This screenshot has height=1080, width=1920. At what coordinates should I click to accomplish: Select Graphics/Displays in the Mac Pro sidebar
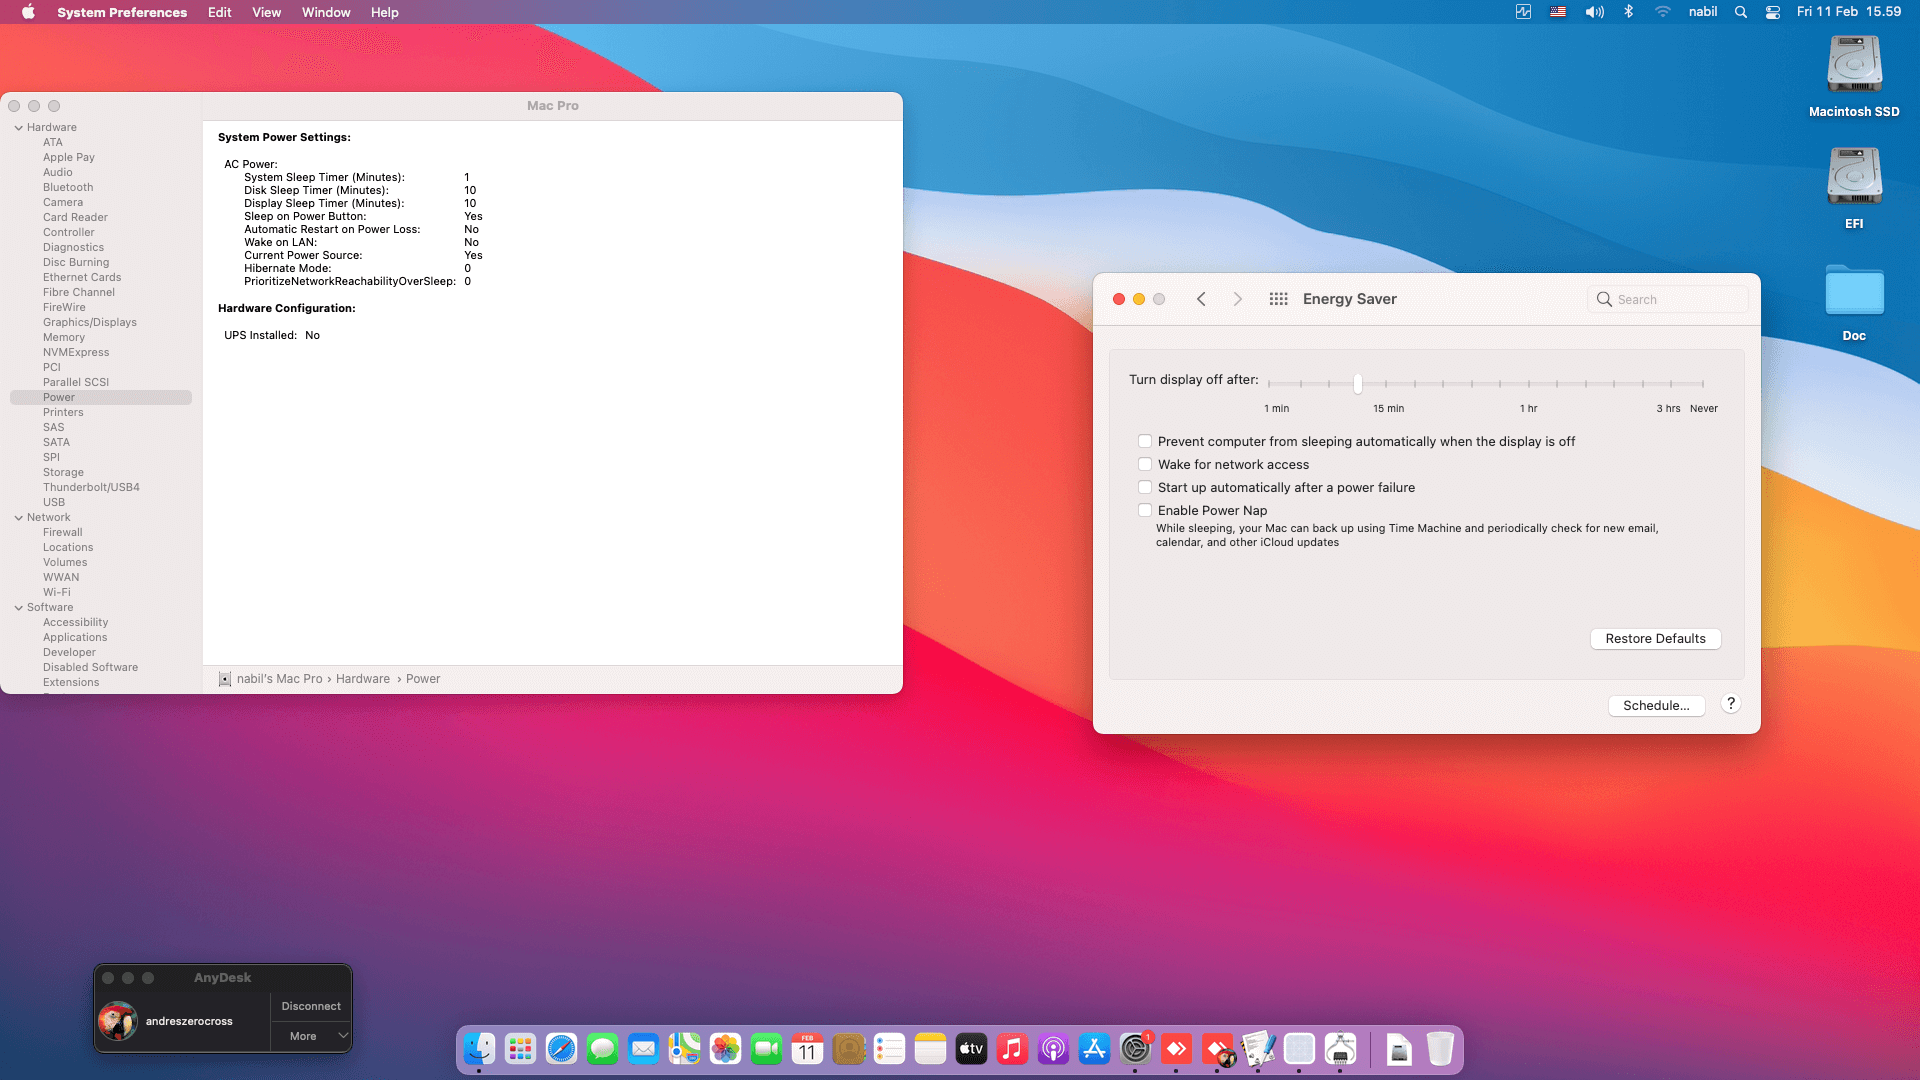coord(89,322)
